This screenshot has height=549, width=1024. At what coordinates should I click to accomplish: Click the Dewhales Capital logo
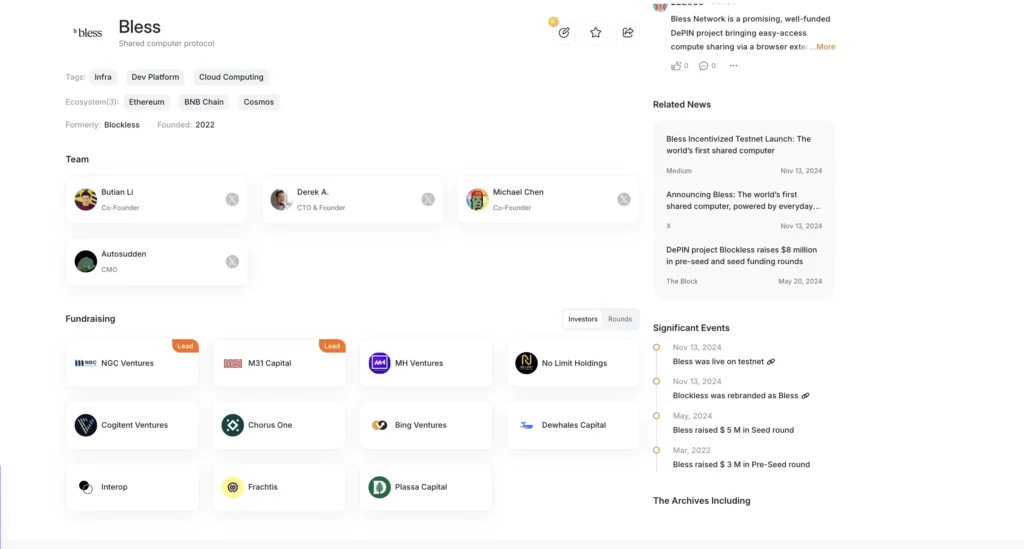click(526, 425)
